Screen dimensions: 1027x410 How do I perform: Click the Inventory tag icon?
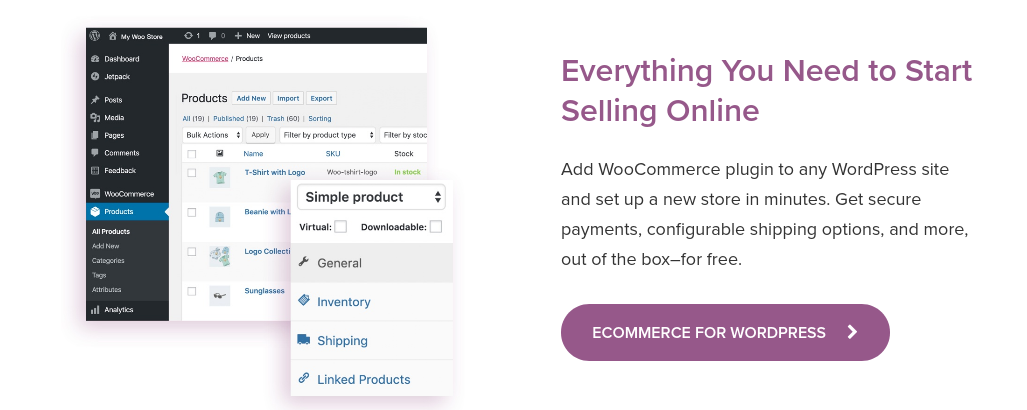[x=303, y=300]
